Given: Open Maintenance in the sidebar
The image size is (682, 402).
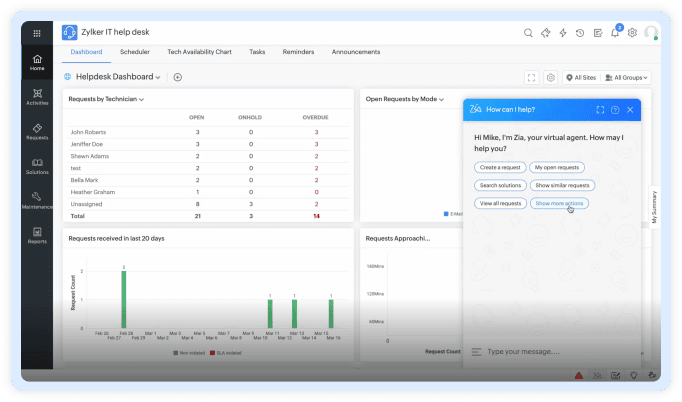Looking at the screenshot, I should pyautogui.click(x=37, y=201).
